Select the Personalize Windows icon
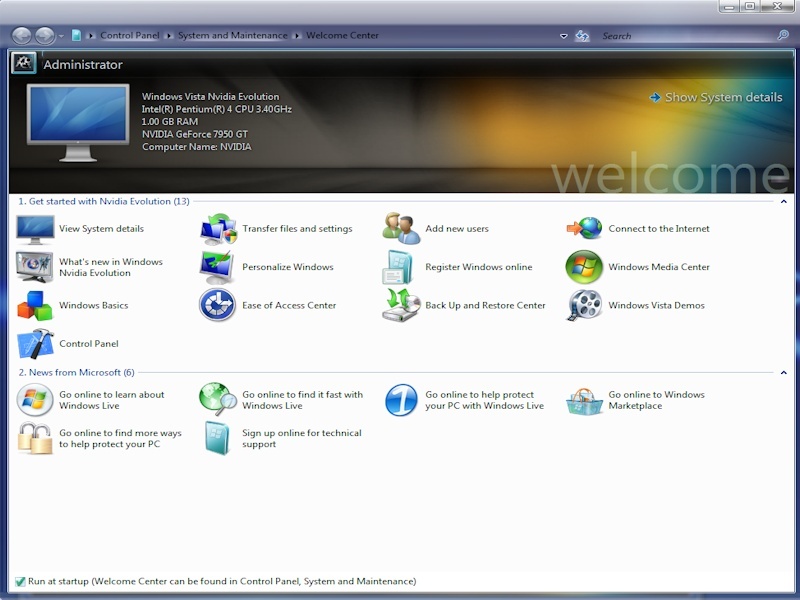The image size is (800, 600). (217, 267)
